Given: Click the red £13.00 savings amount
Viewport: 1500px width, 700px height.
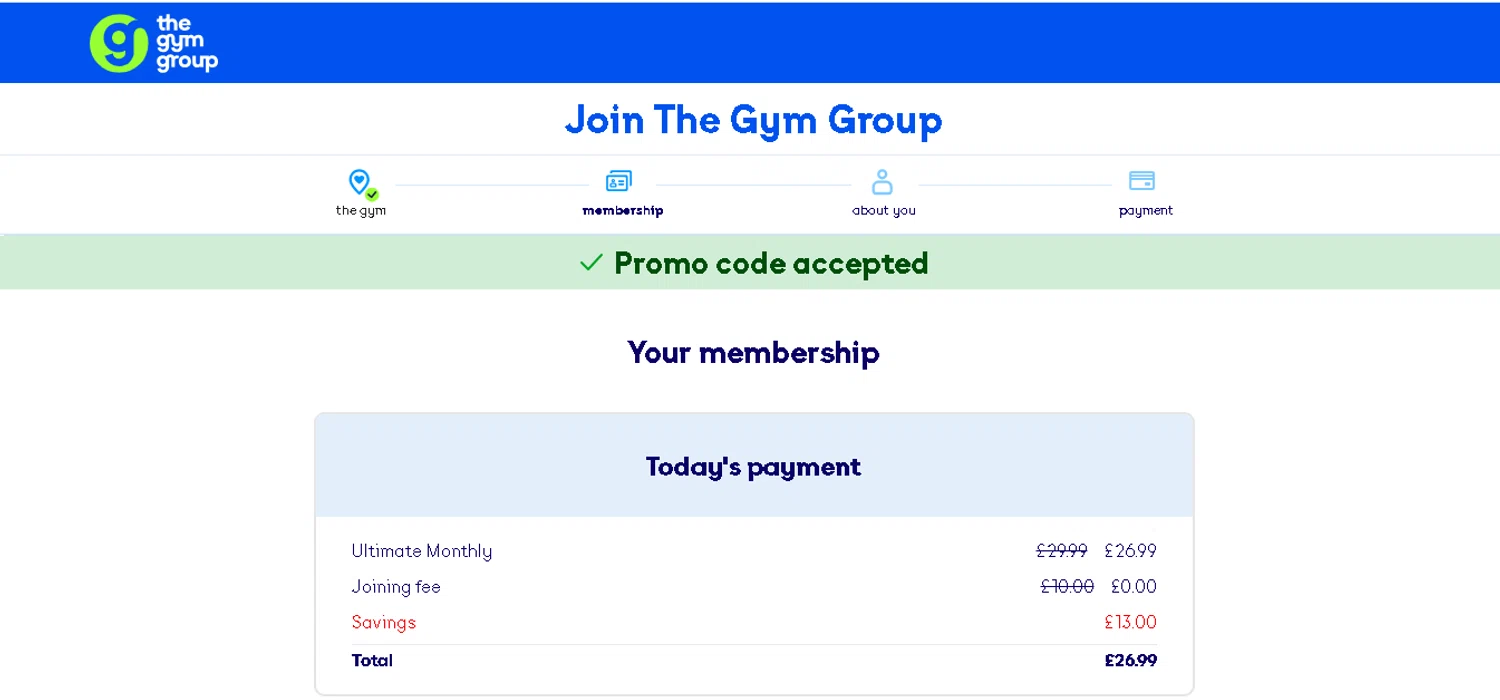Looking at the screenshot, I should coord(1130,622).
